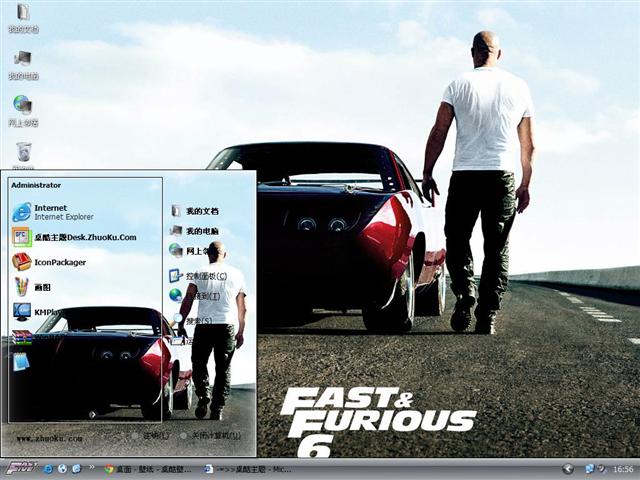640x480 pixels.
Task: Open the WinRAR books icon in Start menu
Action: (22, 337)
